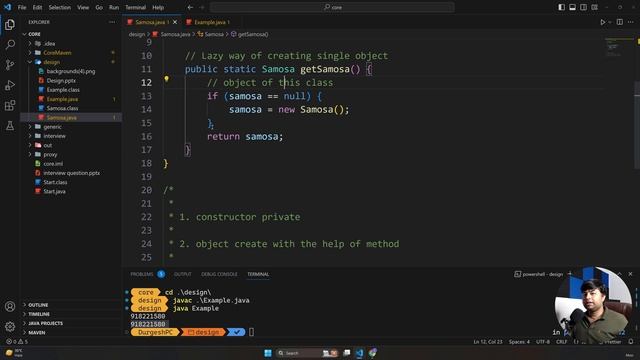
Task: Change encoding via UTF-8 status item
Action: pyautogui.click(x=543, y=342)
